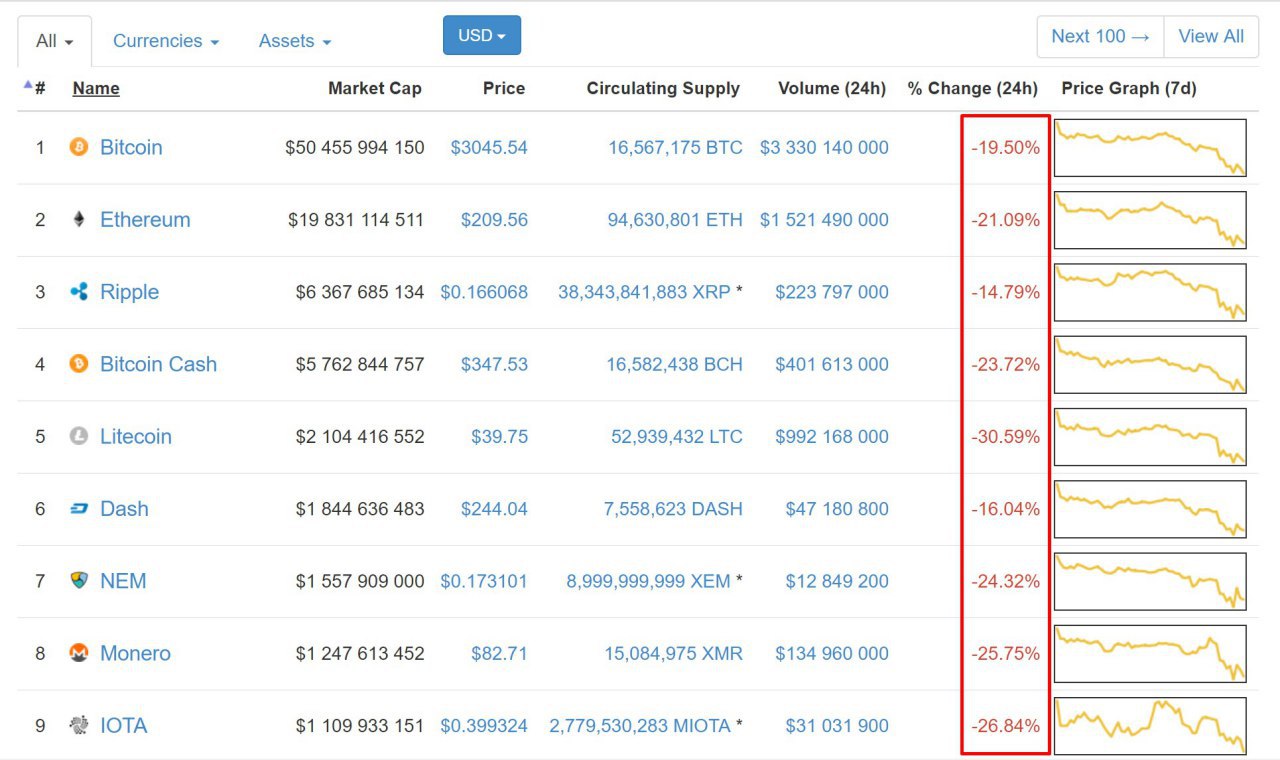Open the USD currency selector
Viewport: 1280px width, 760px height.
pyautogui.click(x=482, y=35)
